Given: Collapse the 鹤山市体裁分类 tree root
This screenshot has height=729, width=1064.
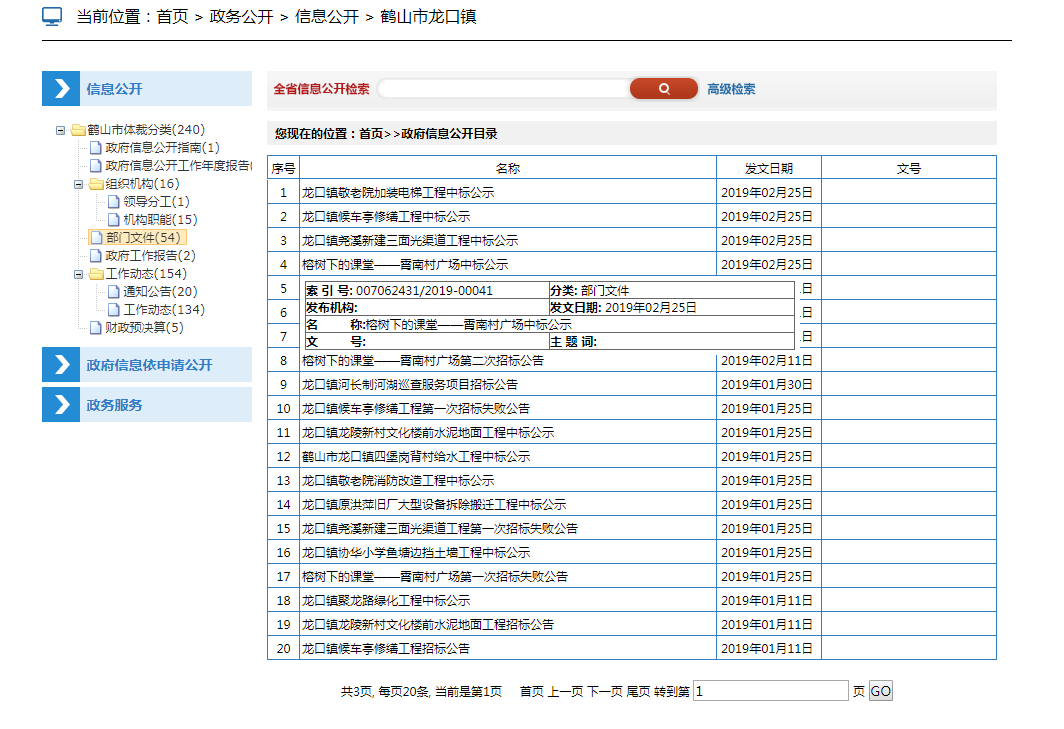Looking at the screenshot, I should coord(60,130).
